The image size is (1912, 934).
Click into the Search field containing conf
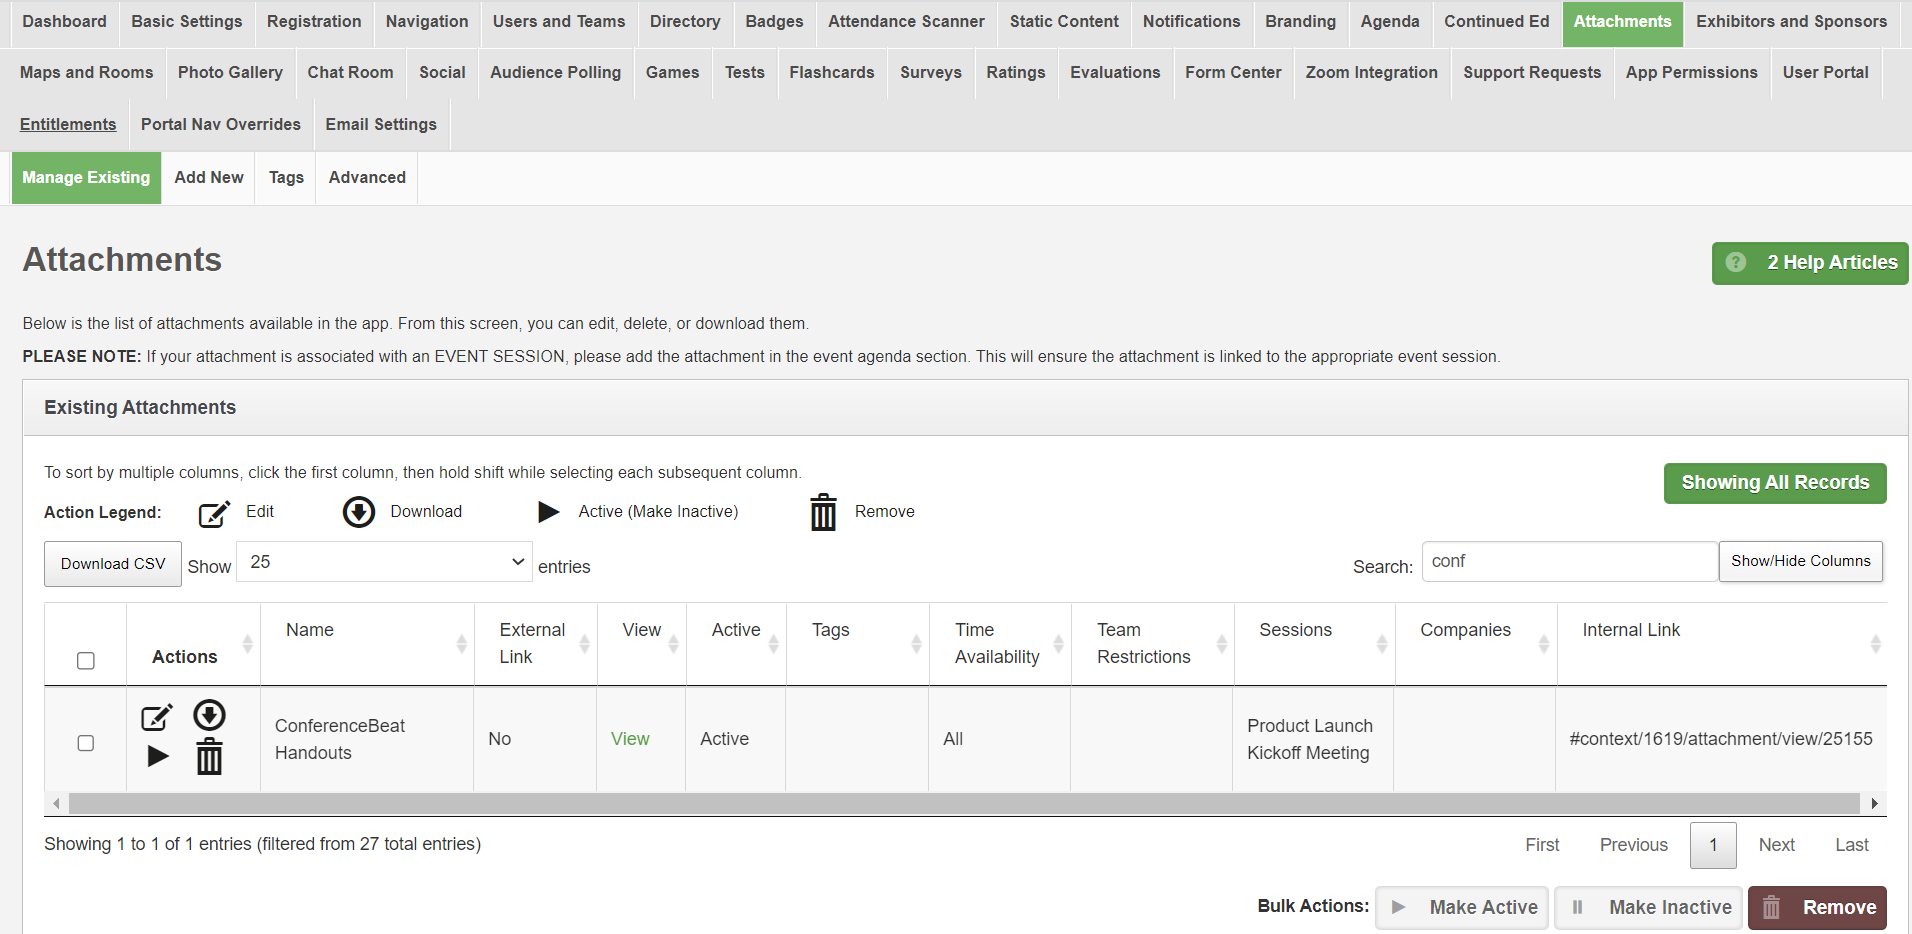pyautogui.click(x=1568, y=562)
